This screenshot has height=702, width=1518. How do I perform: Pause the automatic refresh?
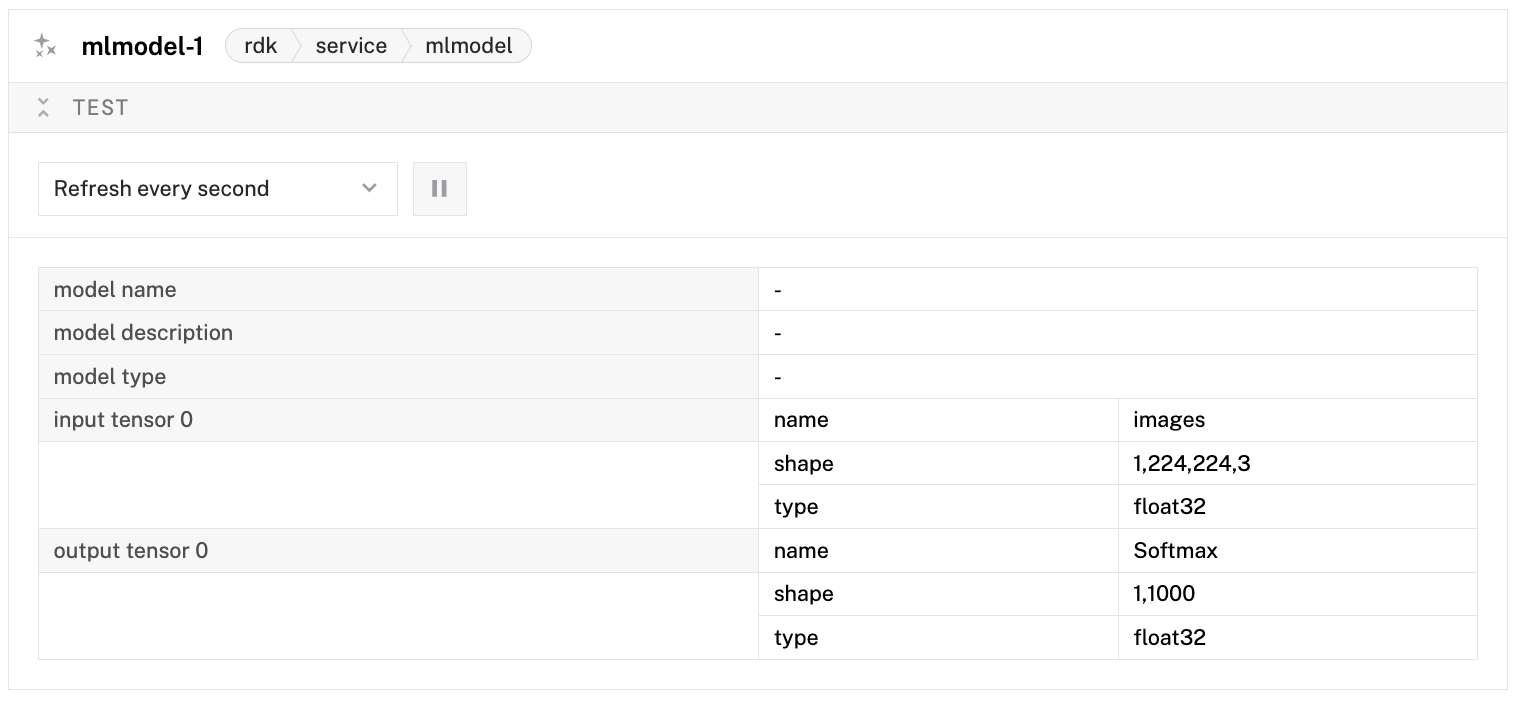click(439, 189)
